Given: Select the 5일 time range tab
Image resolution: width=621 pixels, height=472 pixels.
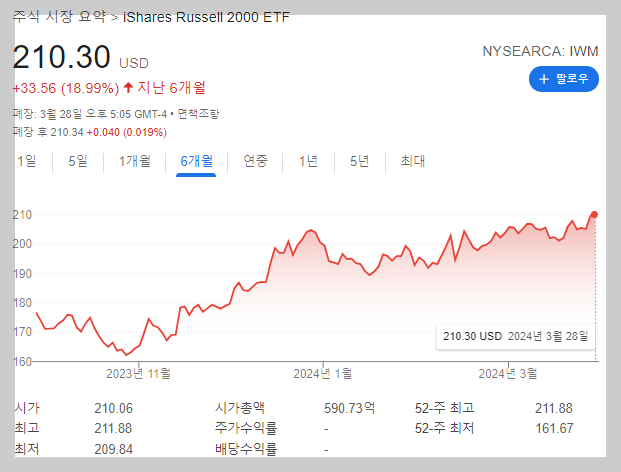Looking at the screenshot, I should (x=78, y=161).
